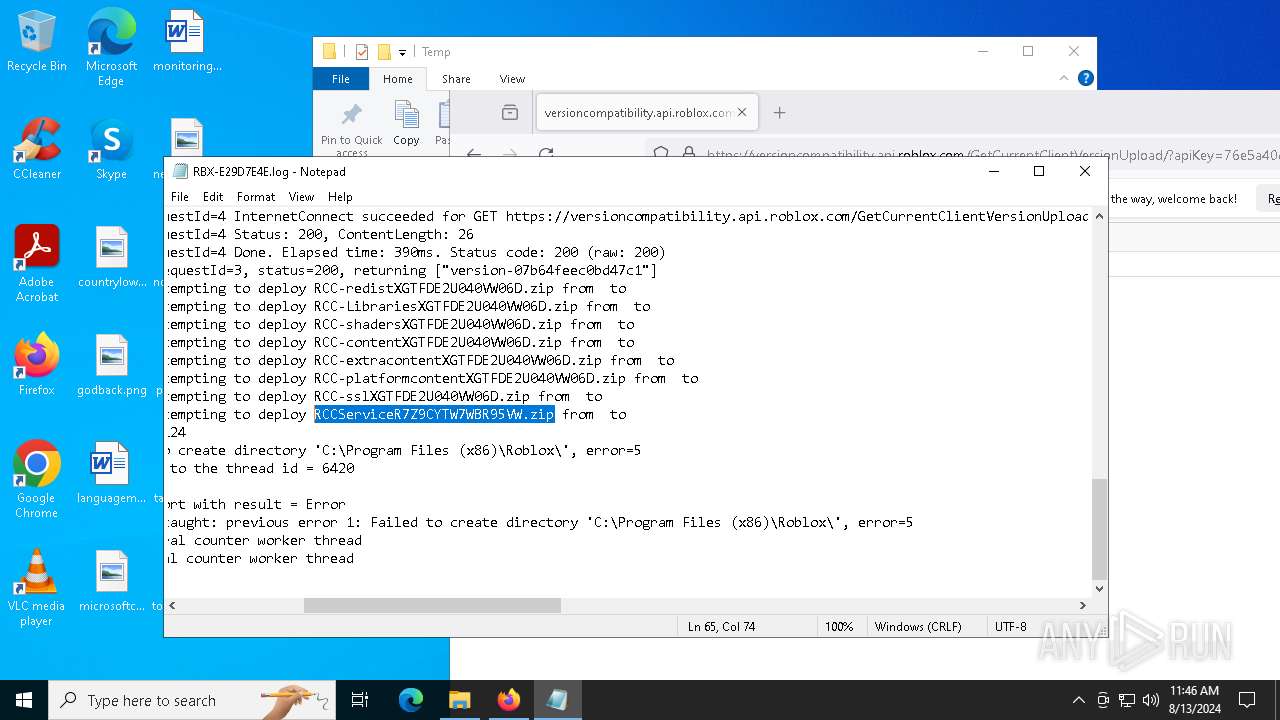Click Notepad horizontal scrollbar left arrow
Screen dimensions: 1280x720
point(173,605)
